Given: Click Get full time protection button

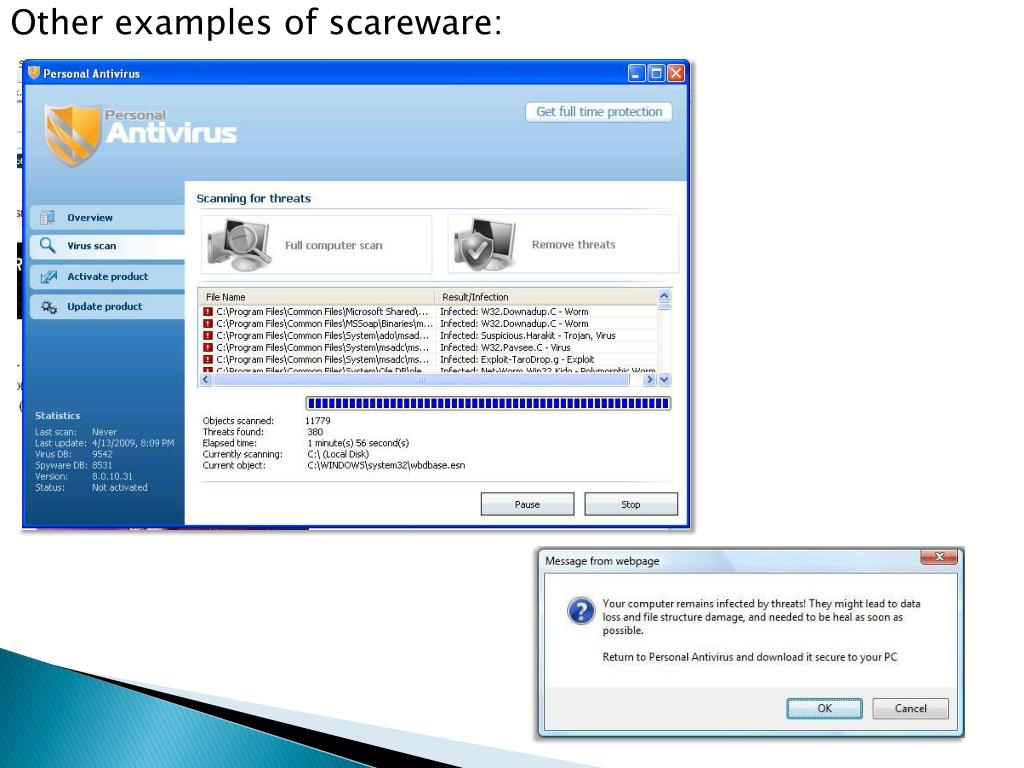Looking at the screenshot, I should tap(599, 112).
